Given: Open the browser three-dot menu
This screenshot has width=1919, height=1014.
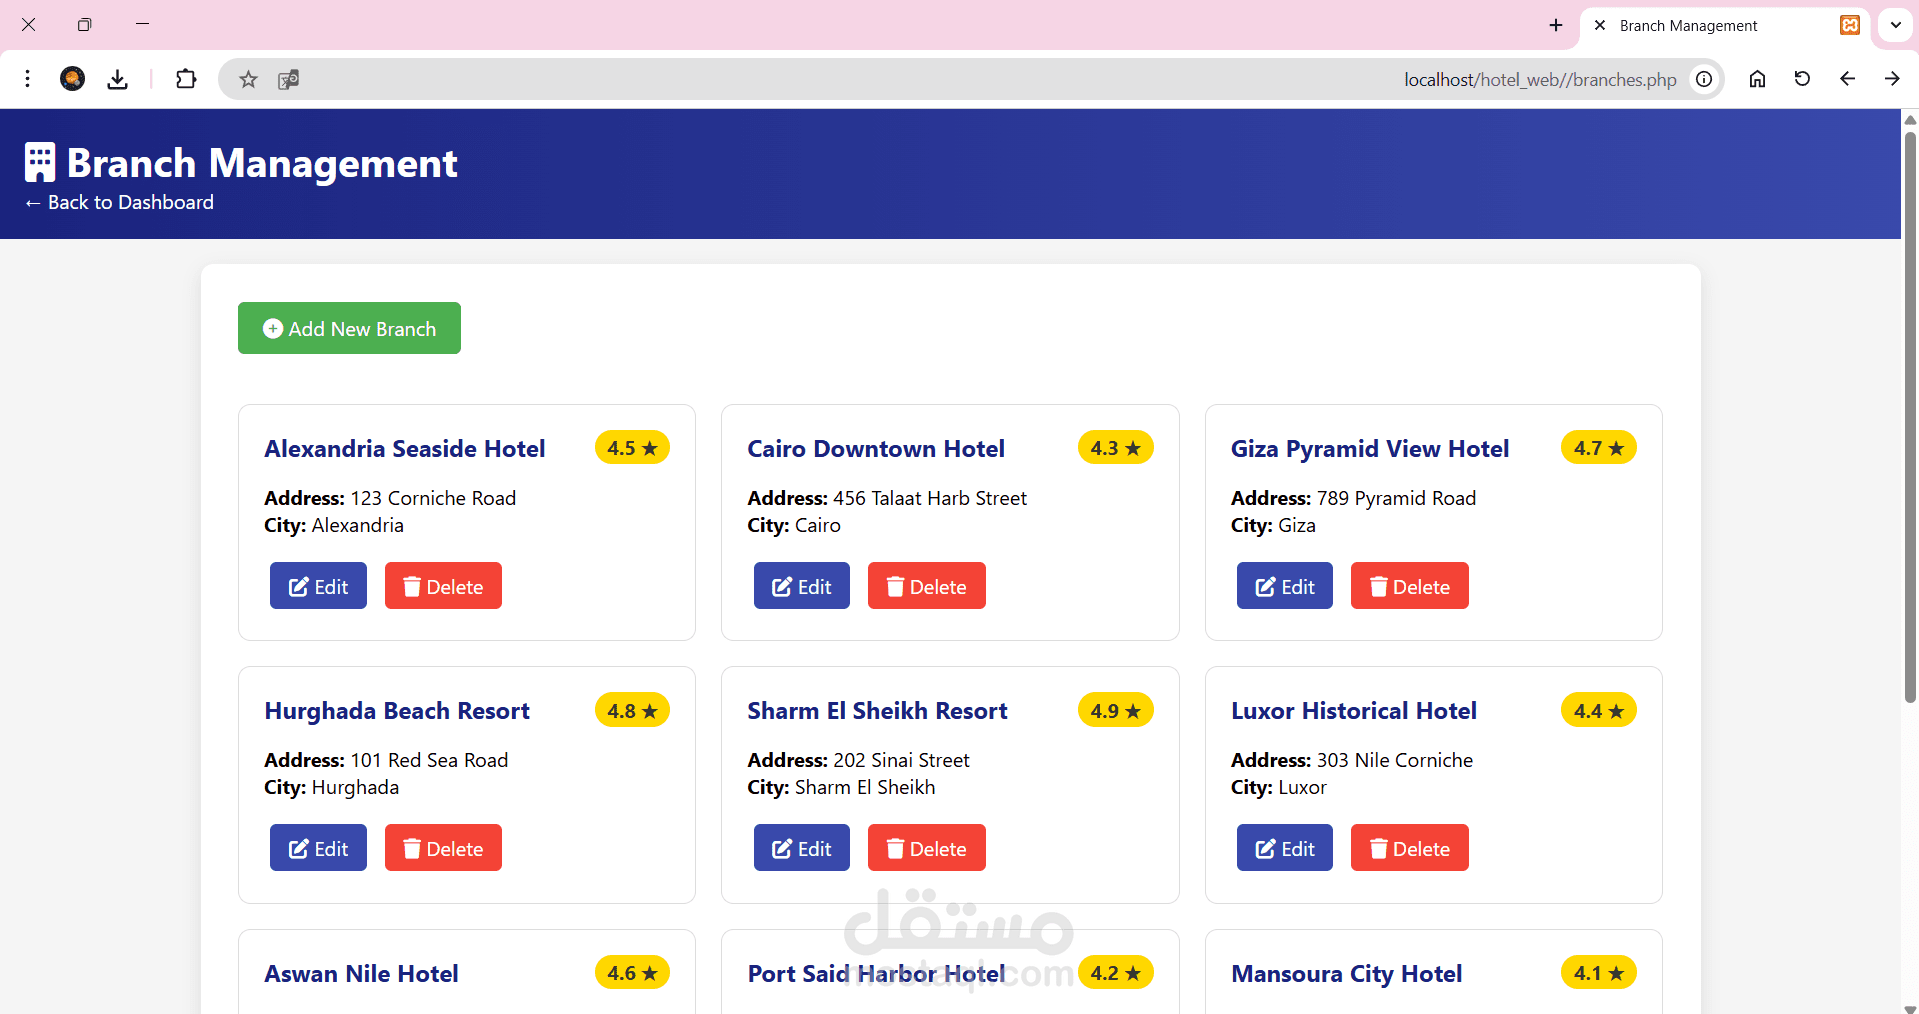Looking at the screenshot, I should pos(28,79).
